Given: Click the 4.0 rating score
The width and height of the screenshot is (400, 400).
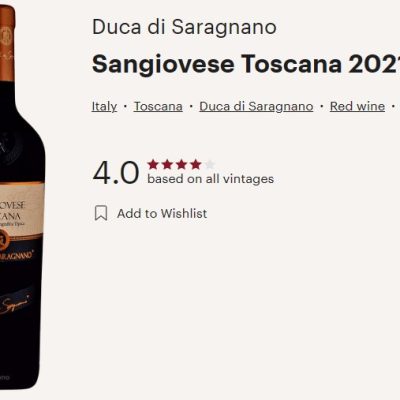Looking at the screenshot, I should click(x=116, y=173).
